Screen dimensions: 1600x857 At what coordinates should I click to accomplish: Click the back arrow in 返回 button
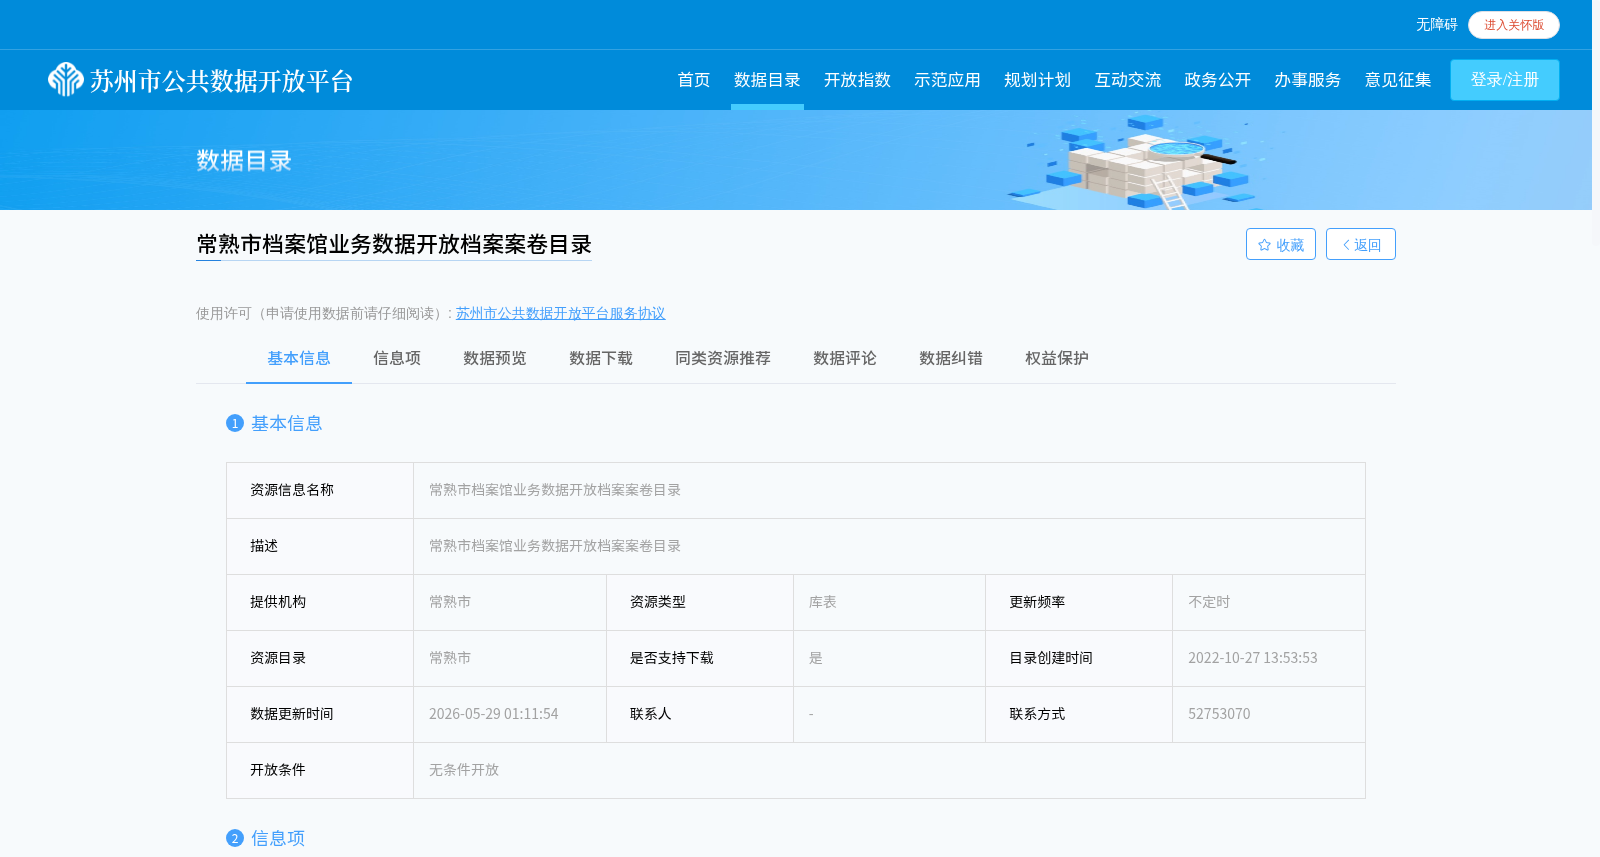pyautogui.click(x=1346, y=245)
